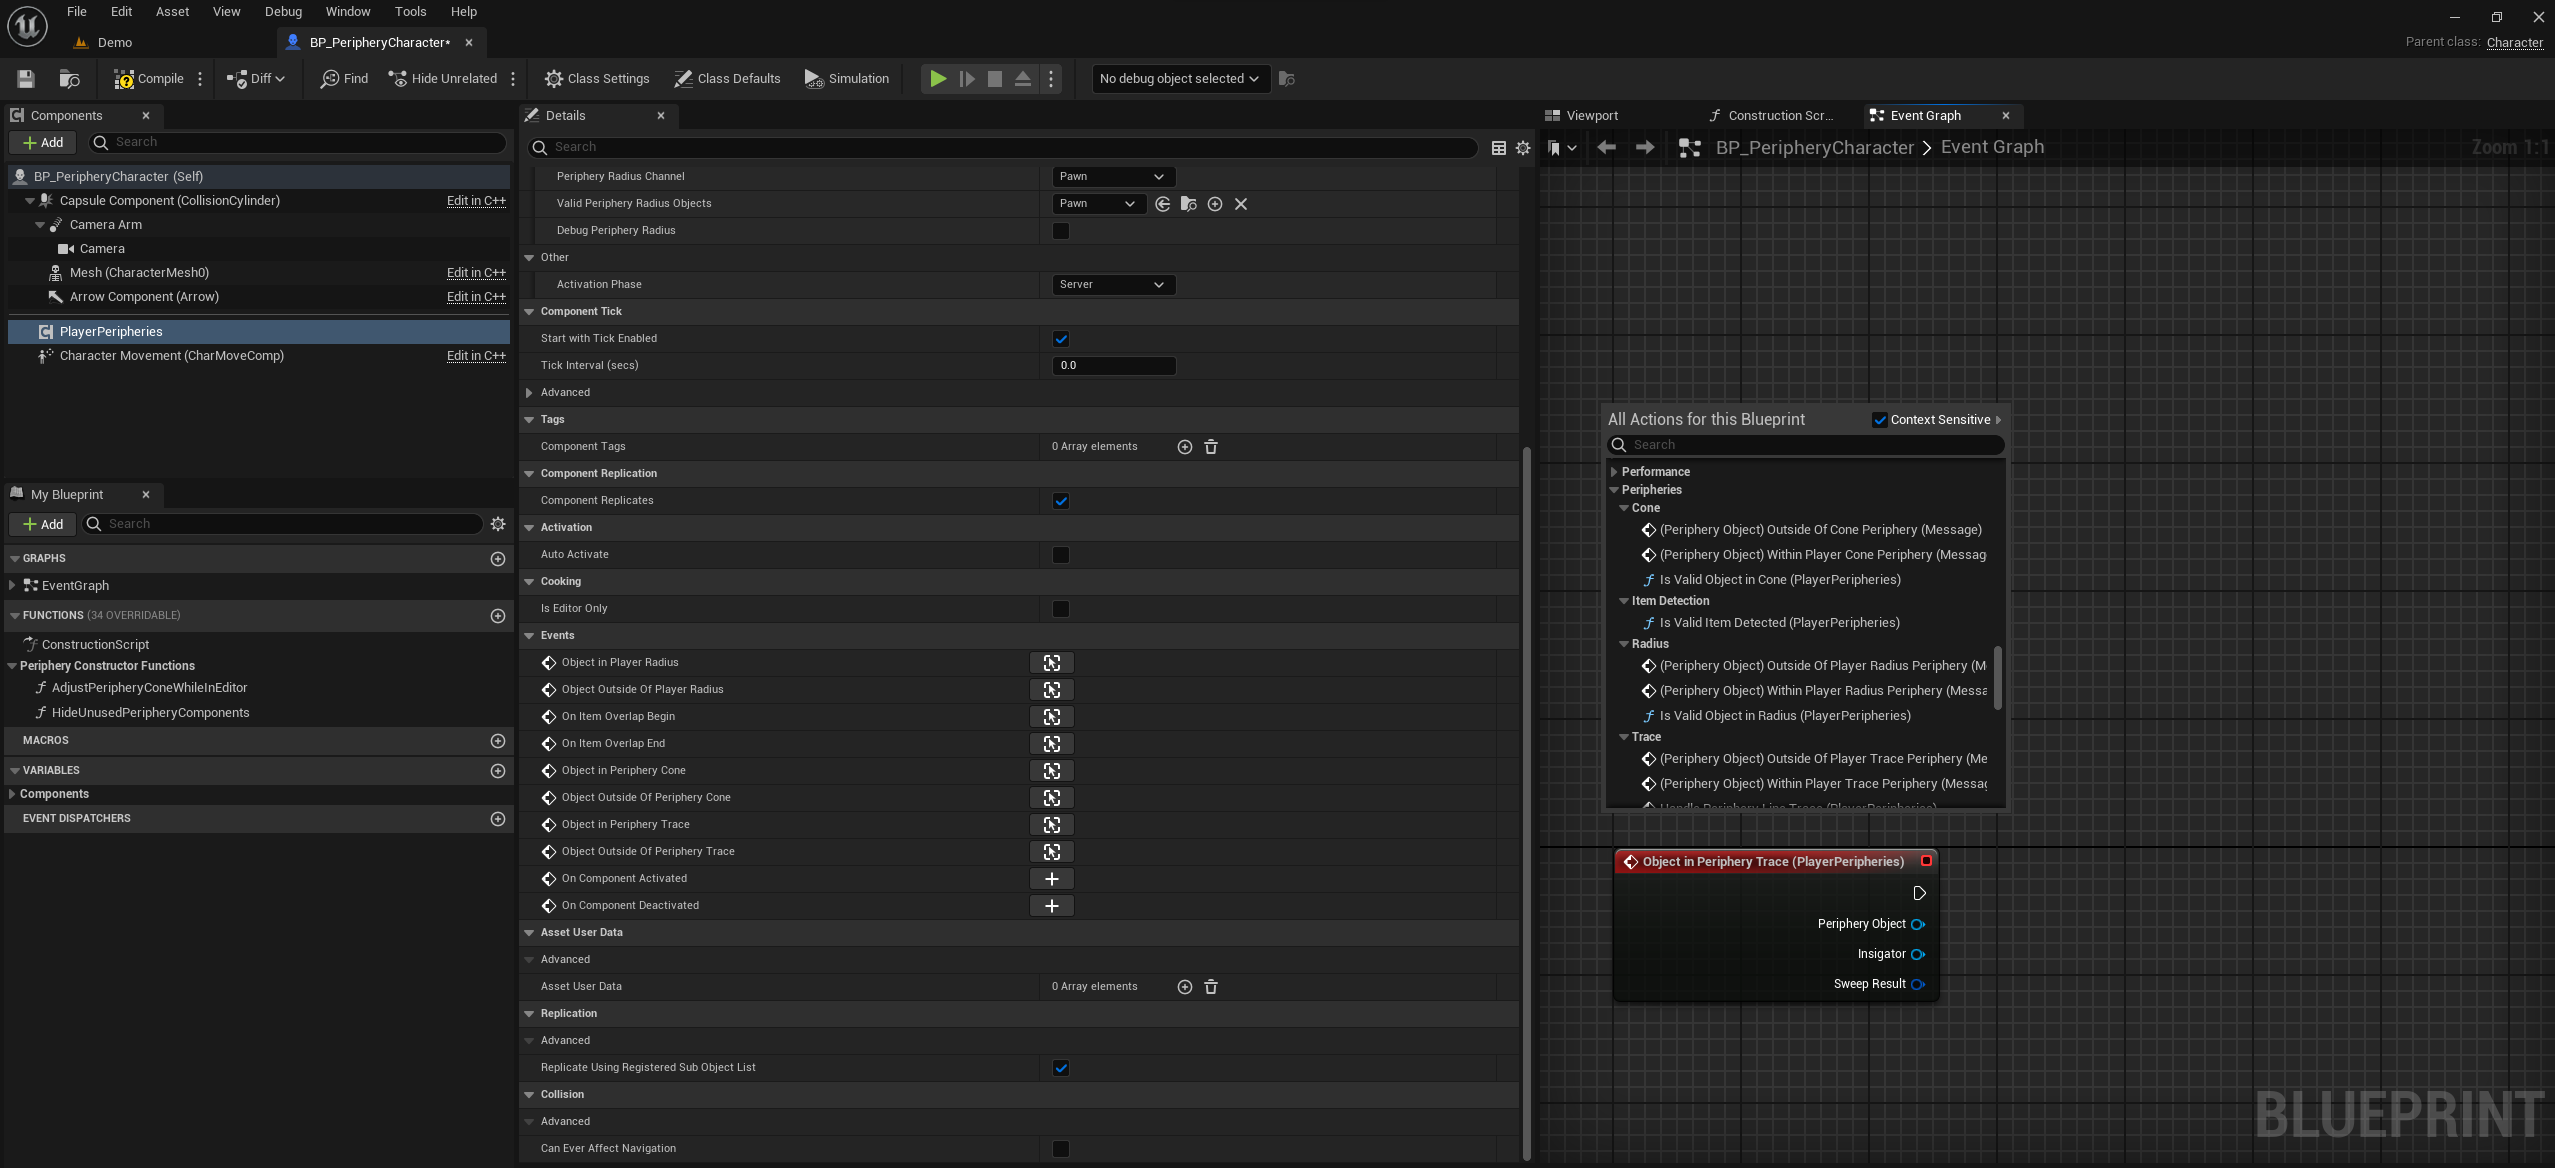Navigate back in the graph editor
The height and width of the screenshot is (1168, 2555).
tap(1607, 148)
